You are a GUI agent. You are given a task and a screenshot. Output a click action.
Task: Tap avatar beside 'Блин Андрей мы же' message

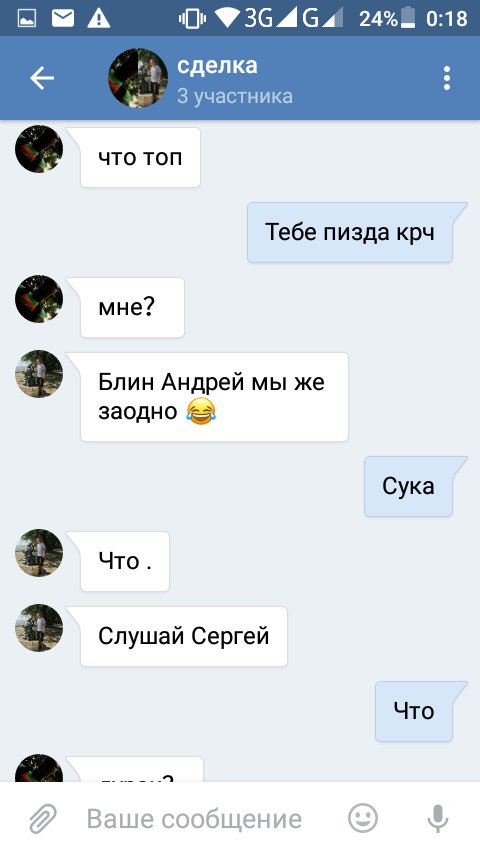coord(39,374)
